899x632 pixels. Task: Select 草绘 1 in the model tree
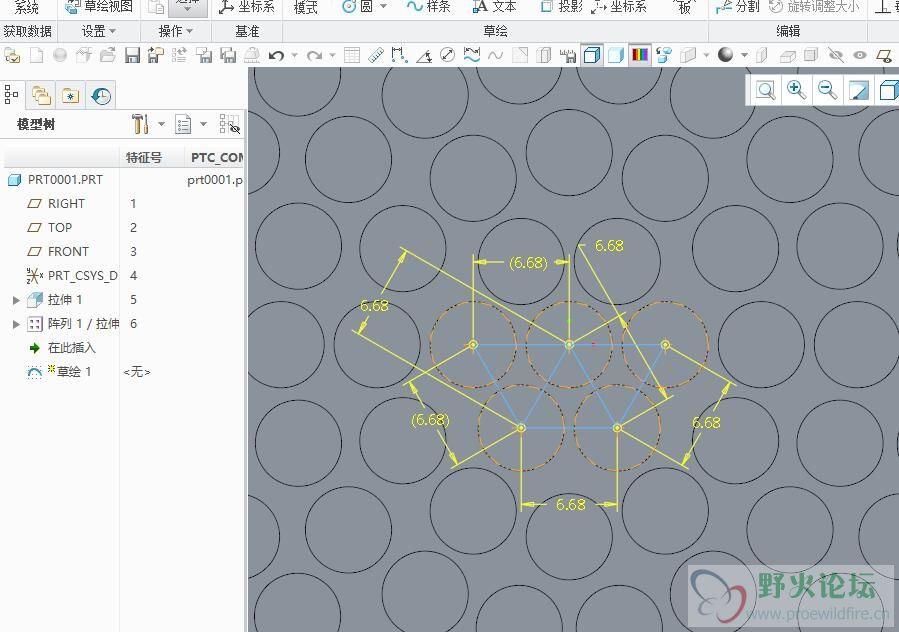tap(73, 372)
